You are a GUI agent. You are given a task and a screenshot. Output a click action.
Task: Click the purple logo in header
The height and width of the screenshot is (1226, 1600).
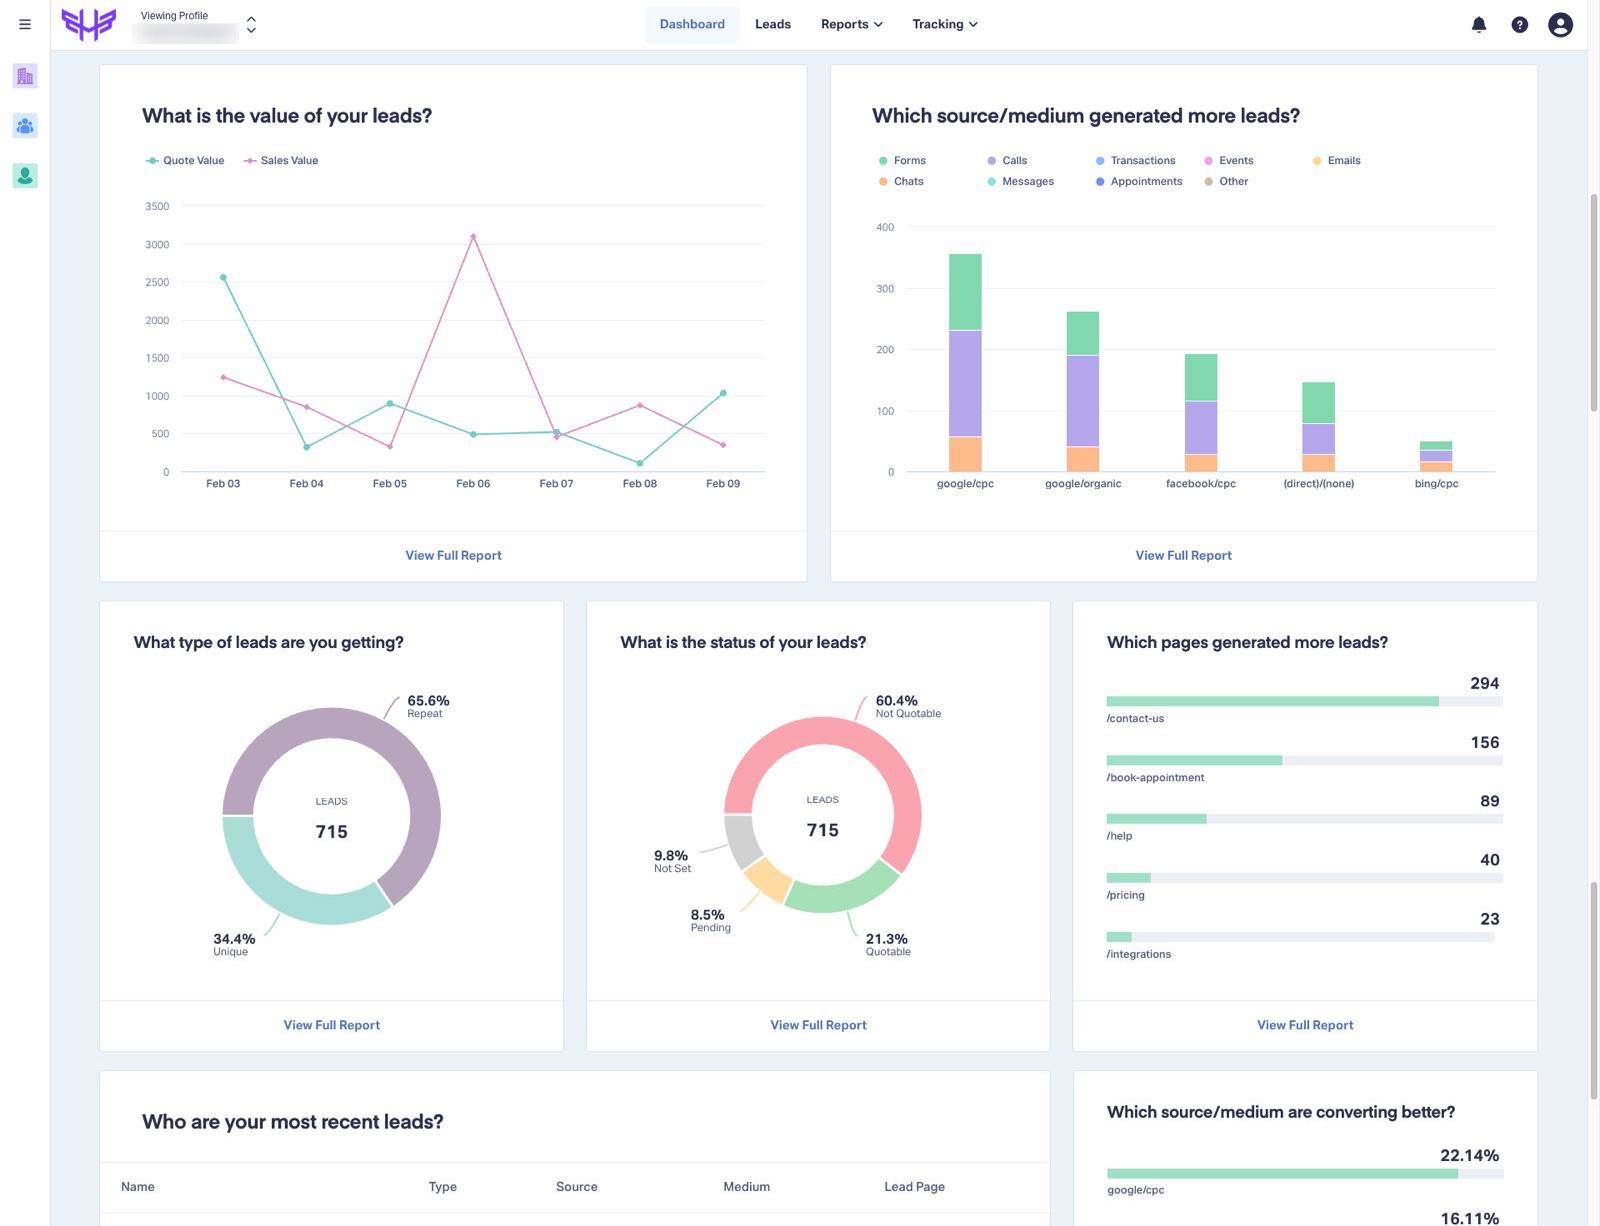(x=89, y=24)
